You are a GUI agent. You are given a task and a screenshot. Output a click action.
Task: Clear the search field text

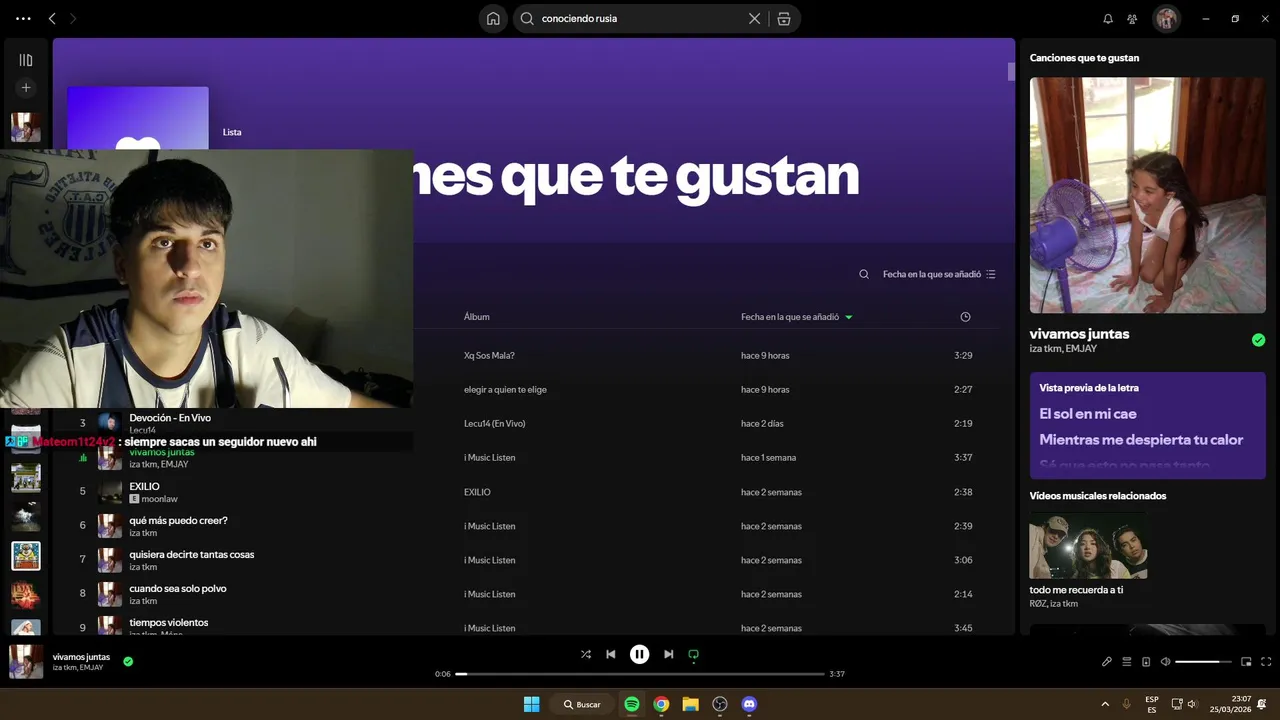coord(755,19)
